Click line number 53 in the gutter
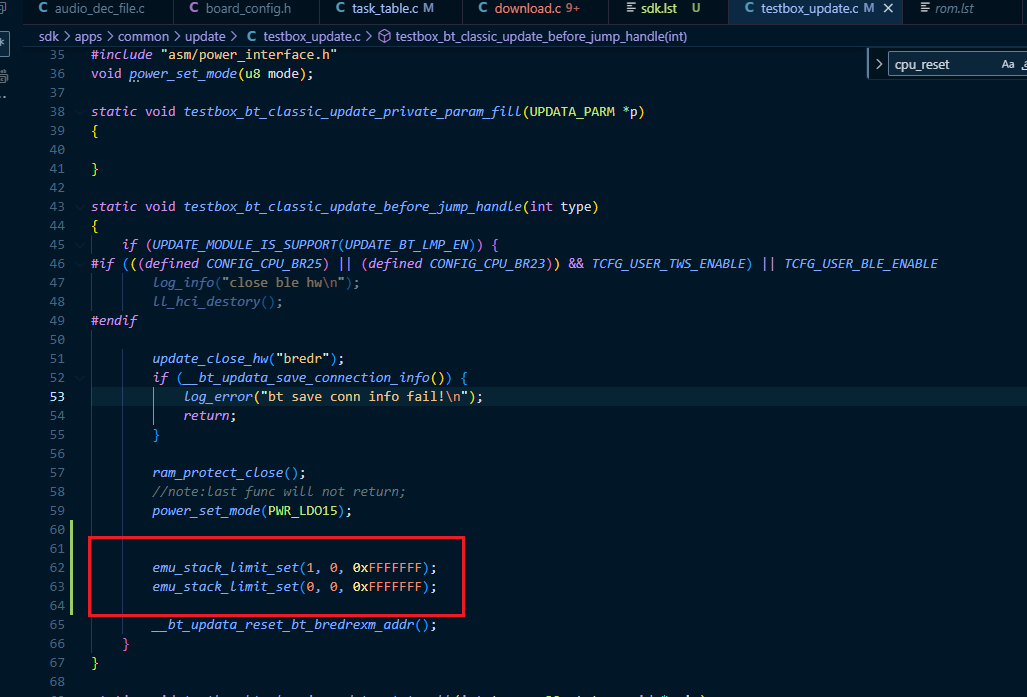The width and height of the screenshot is (1027, 697). tap(57, 397)
